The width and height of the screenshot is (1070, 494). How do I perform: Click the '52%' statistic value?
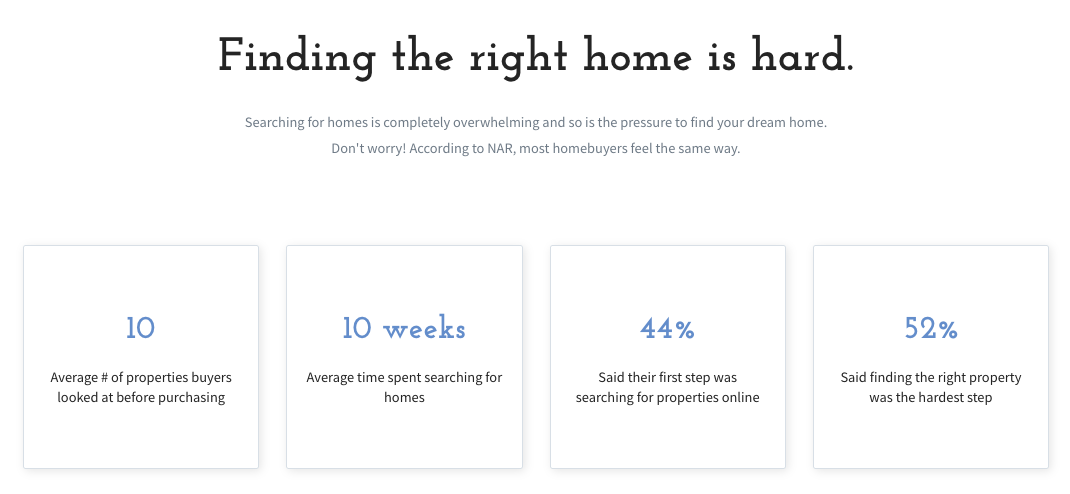(x=931, y=328)
